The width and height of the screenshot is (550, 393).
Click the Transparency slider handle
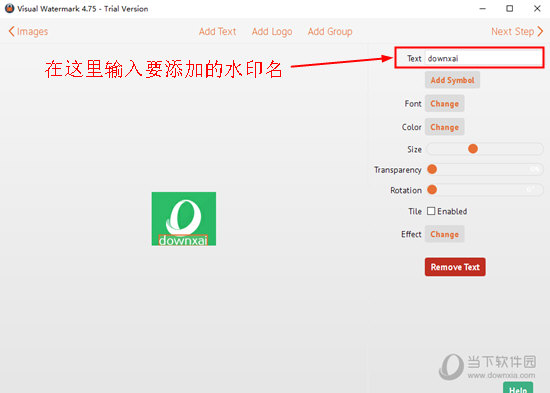tap(432, 169)
